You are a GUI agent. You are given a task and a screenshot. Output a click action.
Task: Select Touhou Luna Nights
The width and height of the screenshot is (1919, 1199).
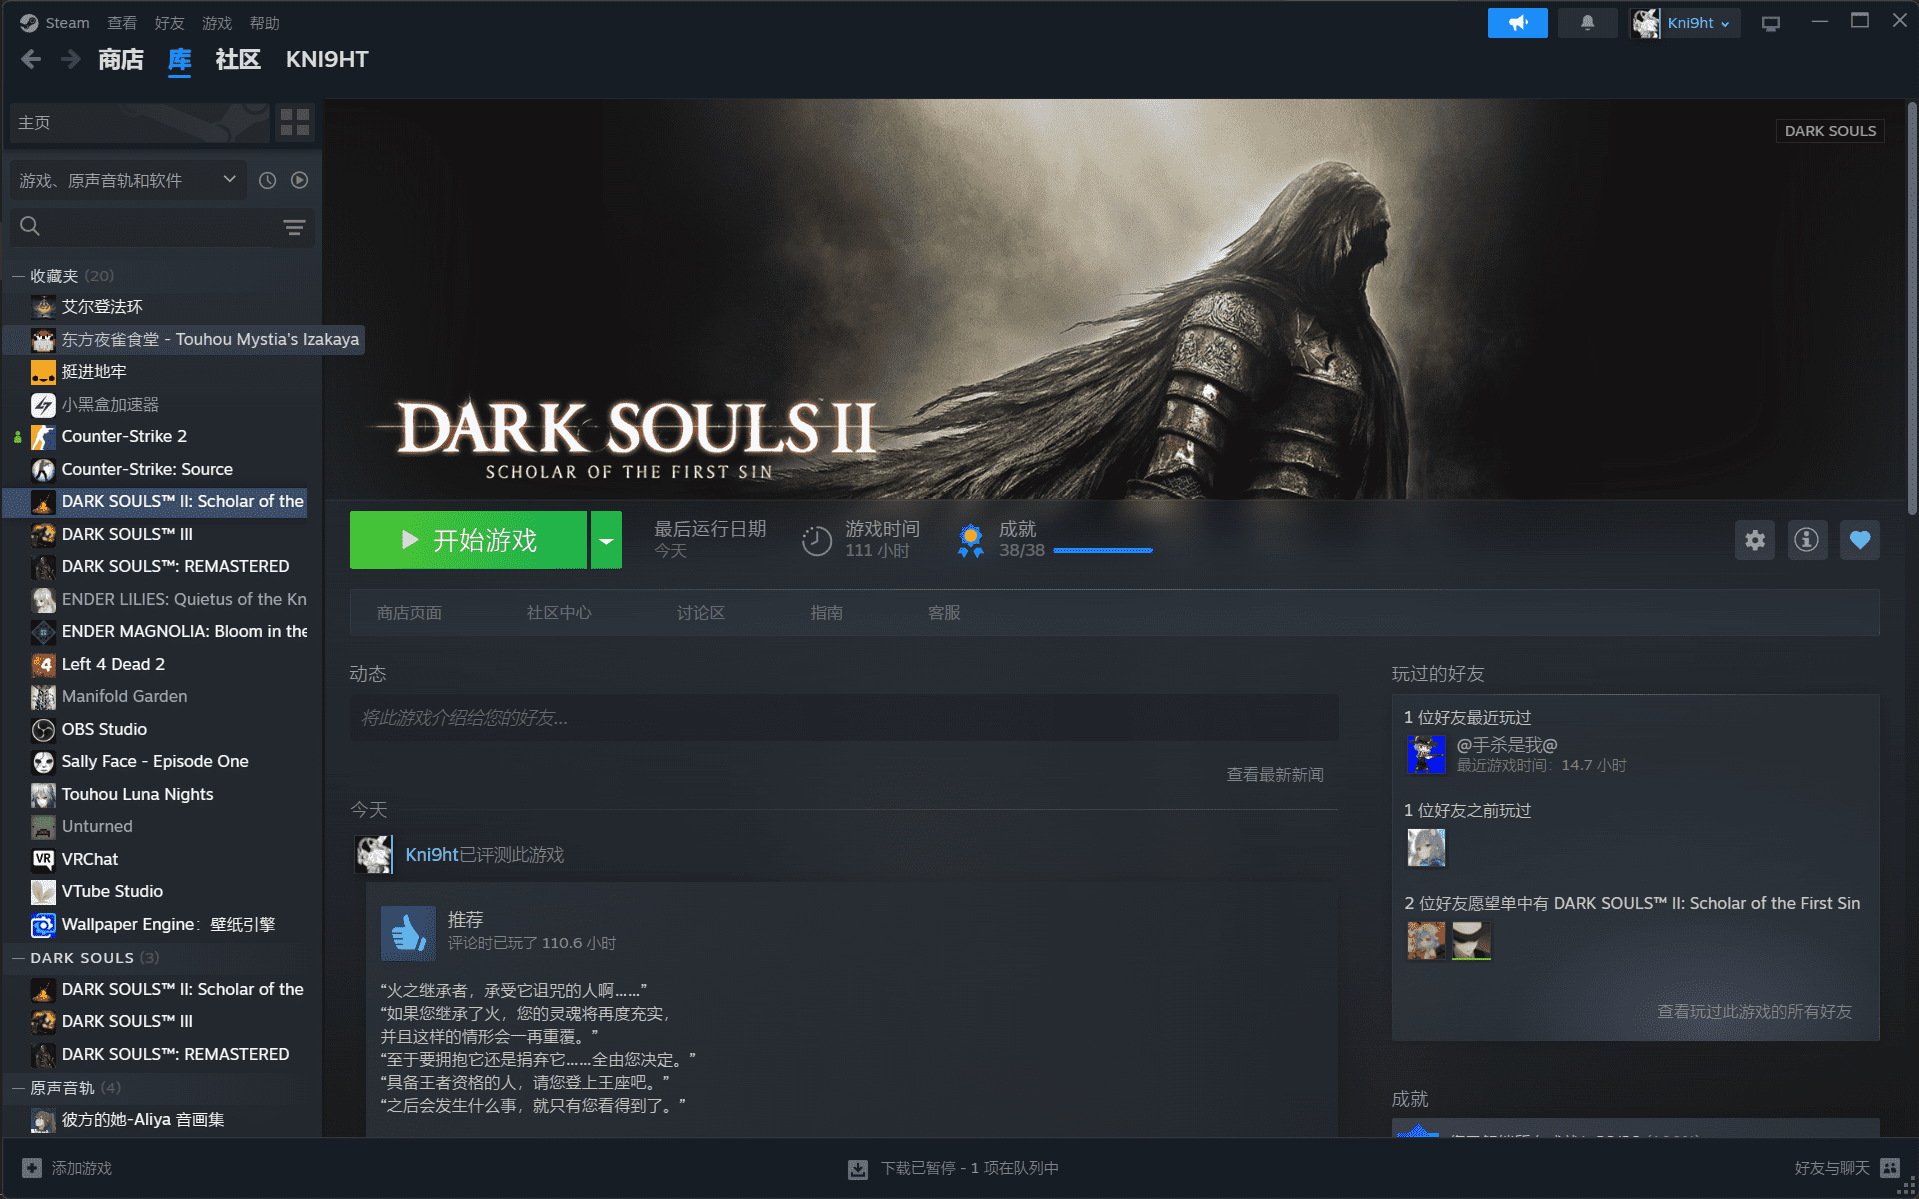137,795
